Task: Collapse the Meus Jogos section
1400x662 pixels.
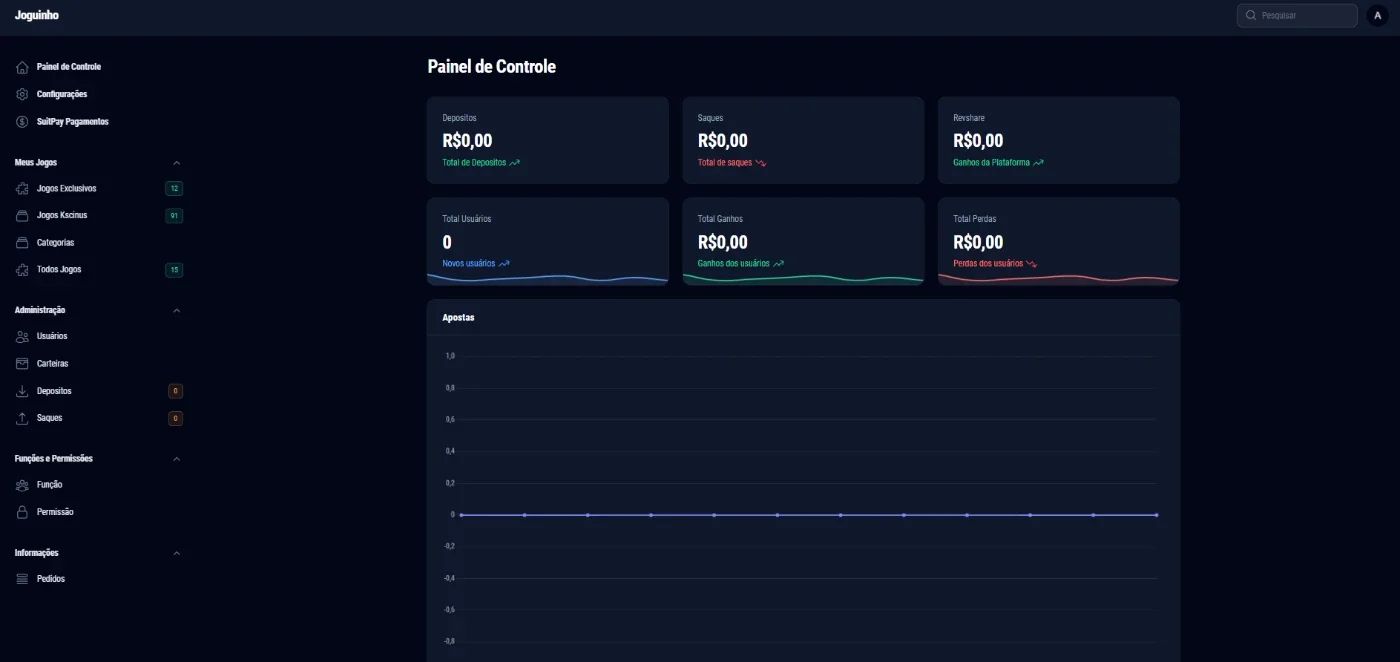Action: click(x=177, y=162)
